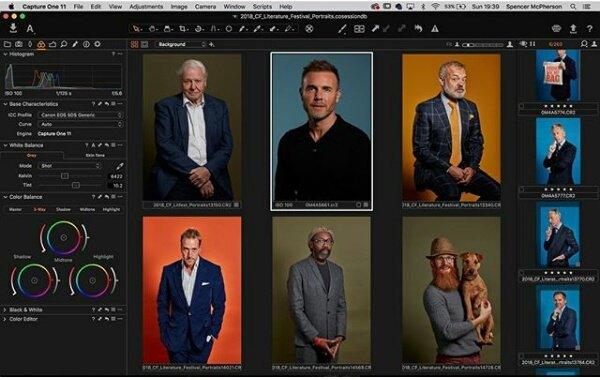This screenshot has width=600, height=380.
Task: Select the White balance picker cursor tool
Action: (258, 29)
